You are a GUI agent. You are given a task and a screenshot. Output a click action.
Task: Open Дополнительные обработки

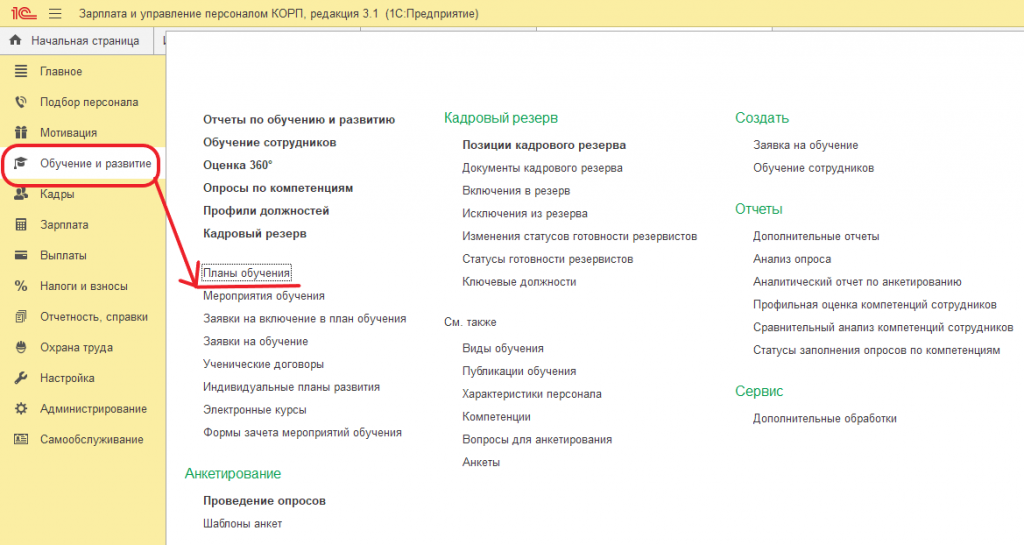coord(825,418)
